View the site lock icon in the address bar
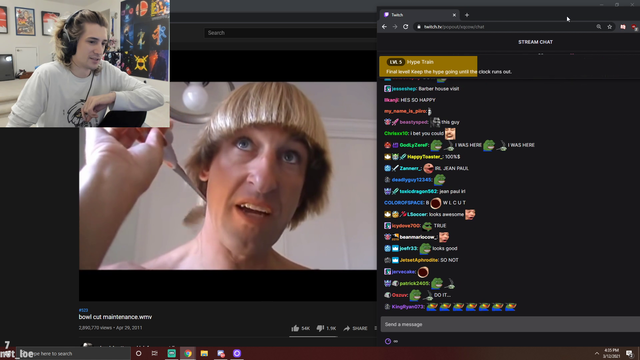Screen dimensions: 640x360 [418, 27]
